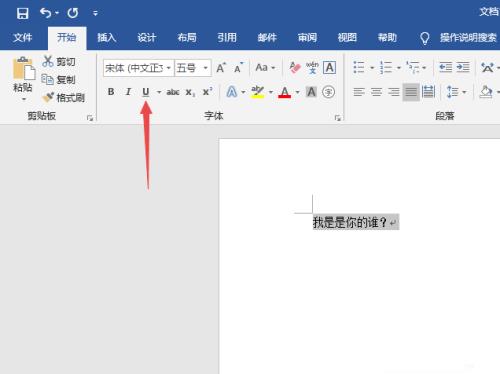Click the 剪切 cut button
The image size is (500, 374).
[x=59, y=62]
